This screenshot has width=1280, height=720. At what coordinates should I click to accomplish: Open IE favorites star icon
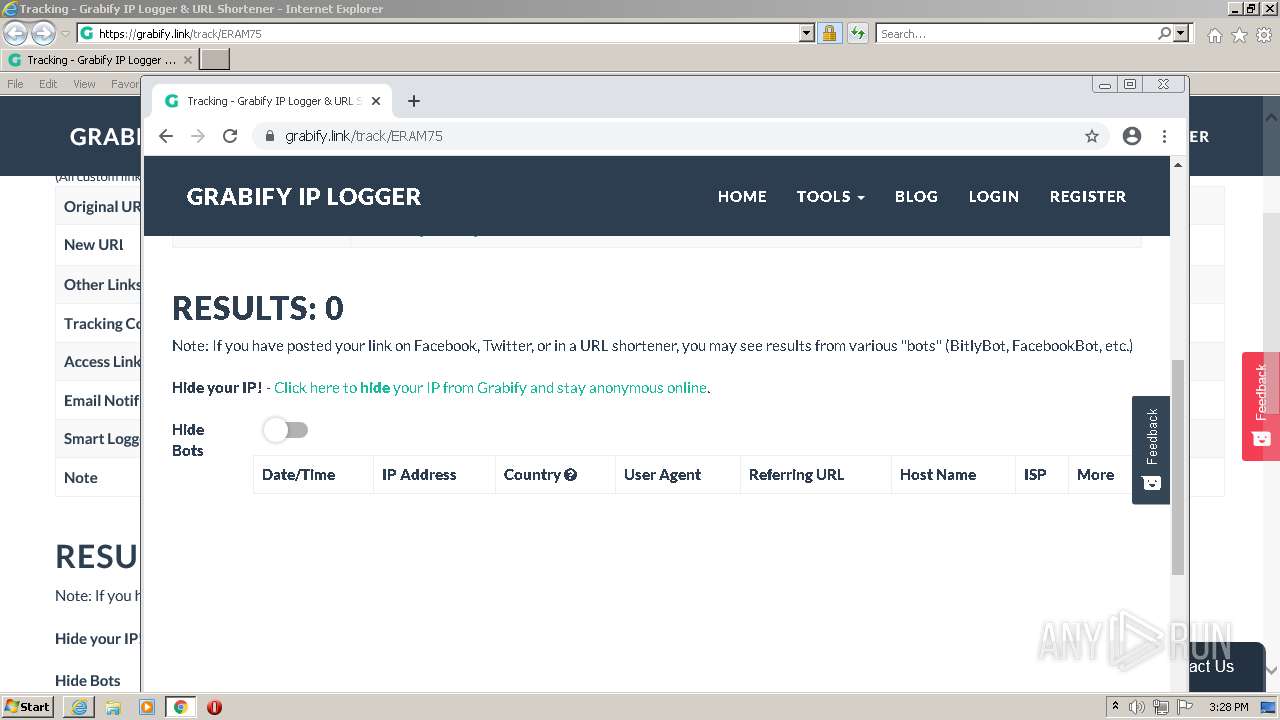coord(1239,35)
